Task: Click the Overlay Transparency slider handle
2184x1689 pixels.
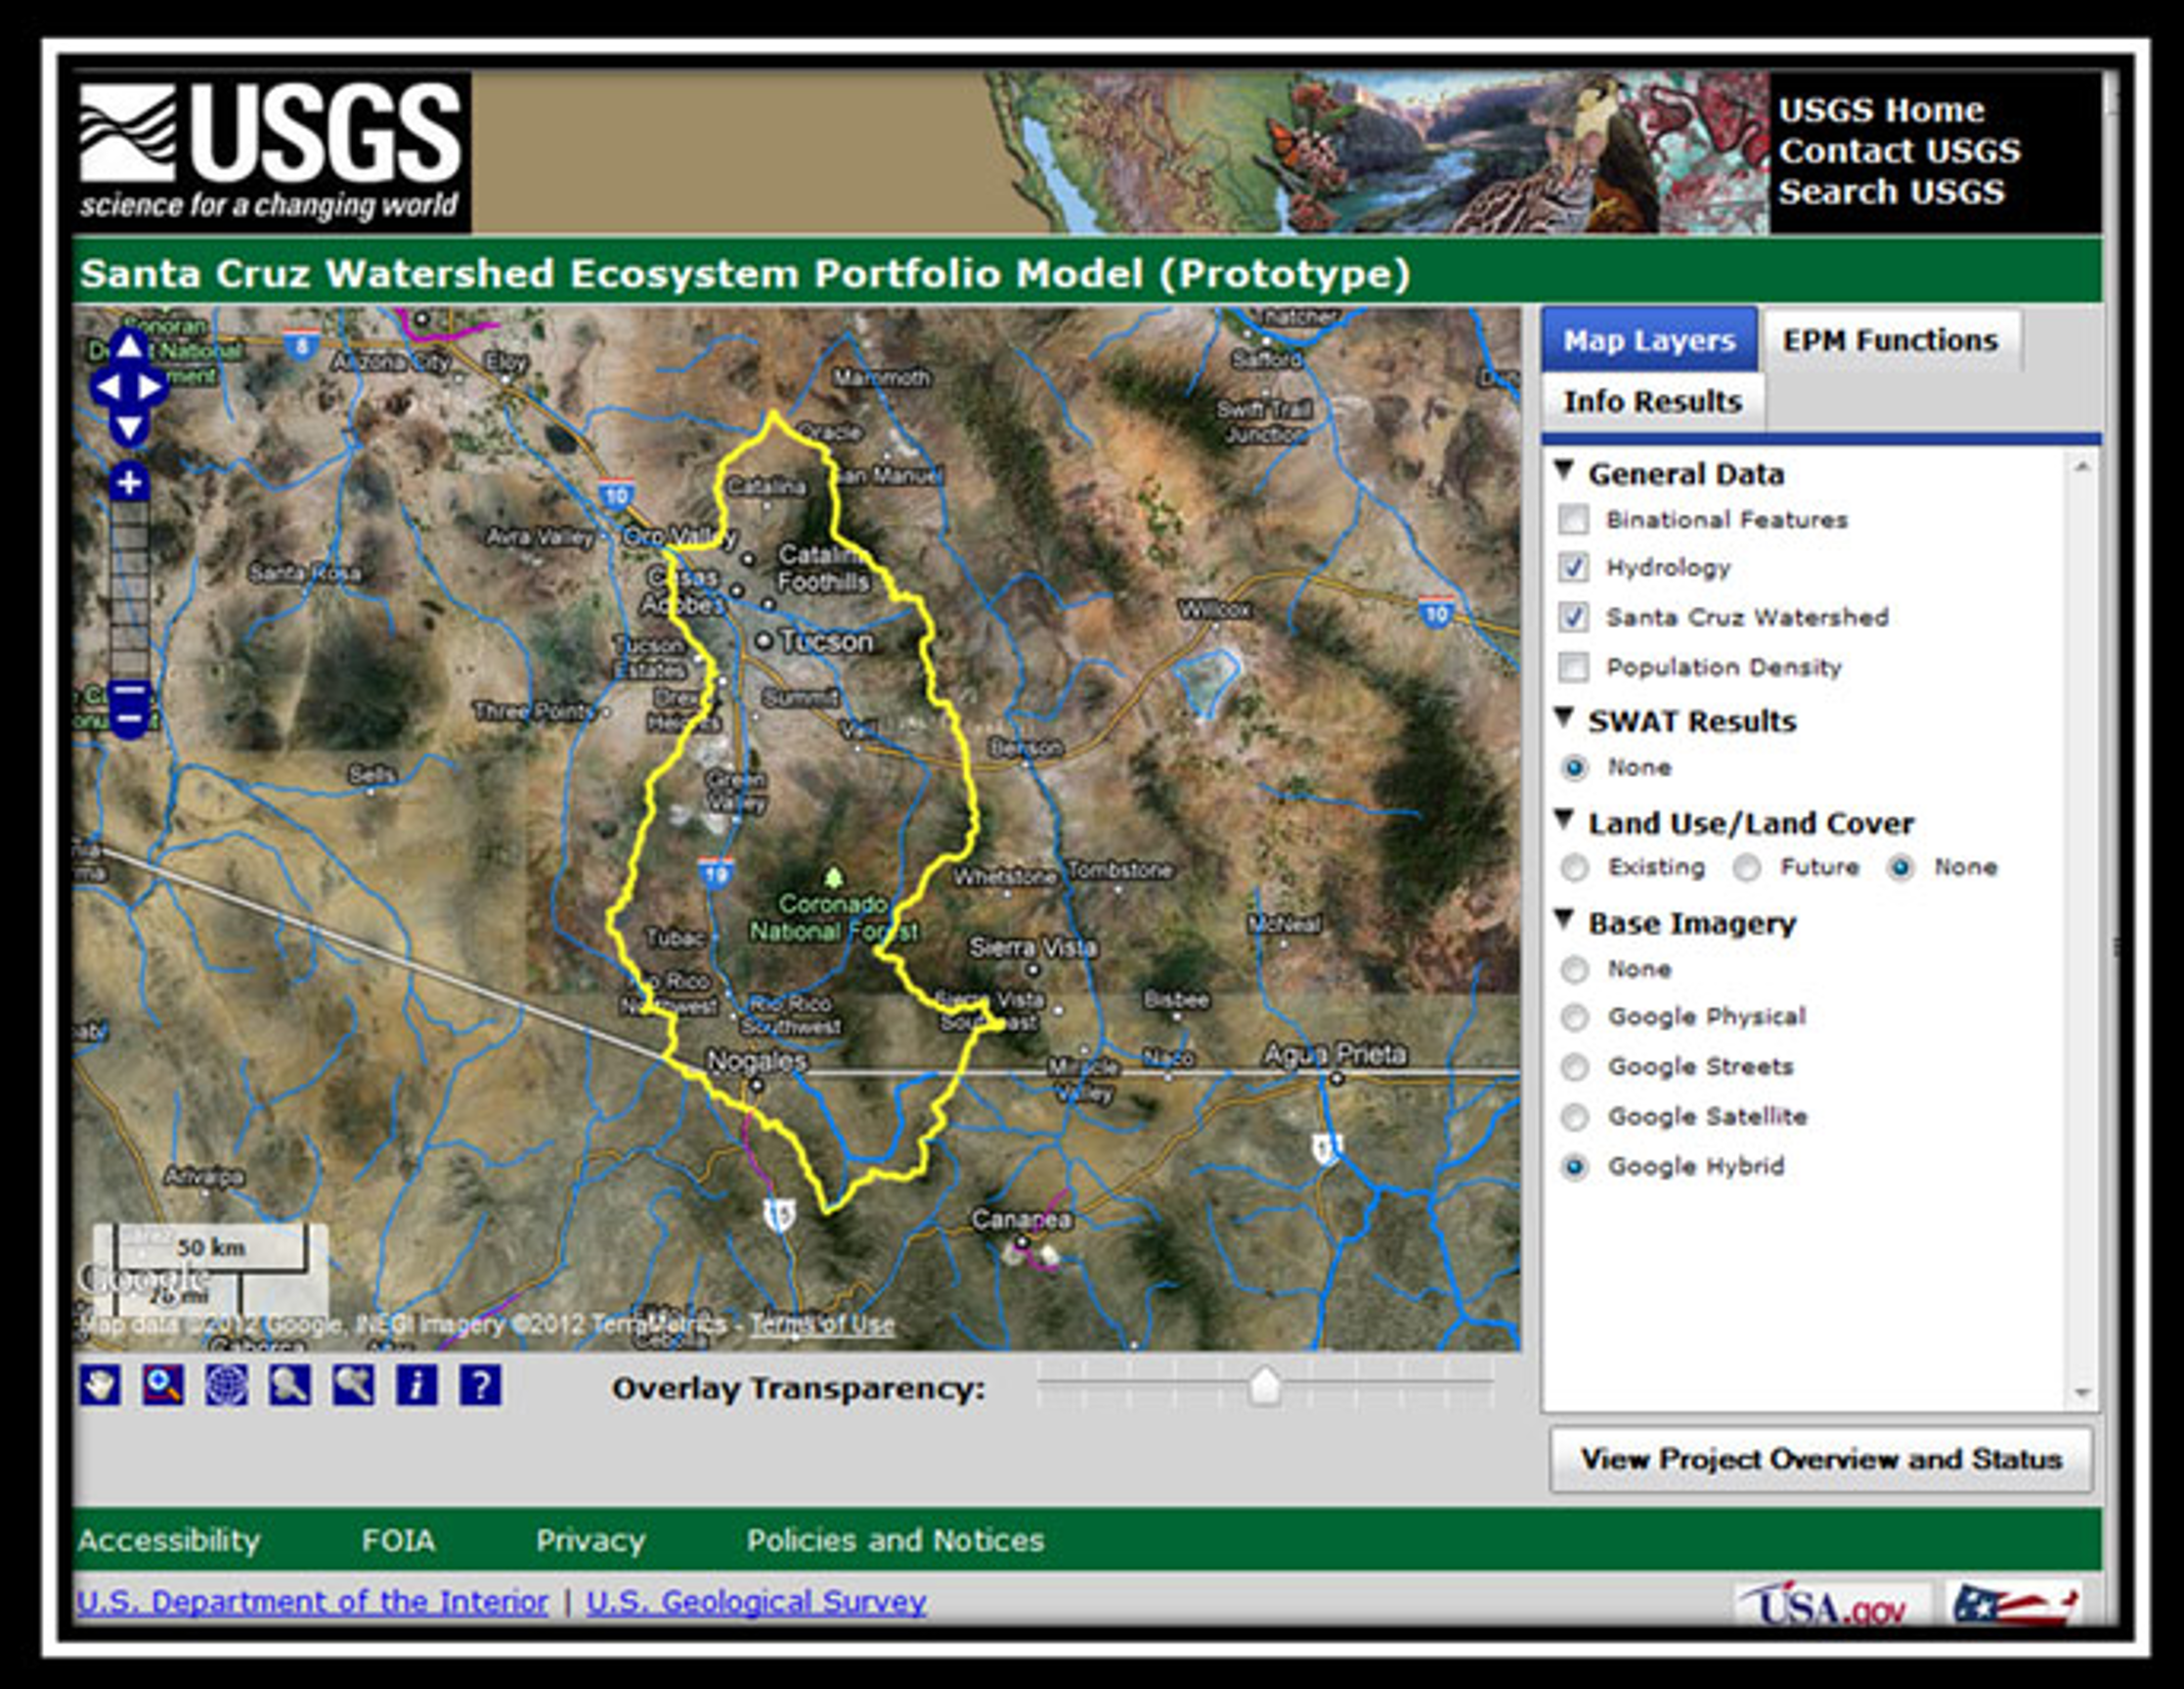Action: 1265,1386
